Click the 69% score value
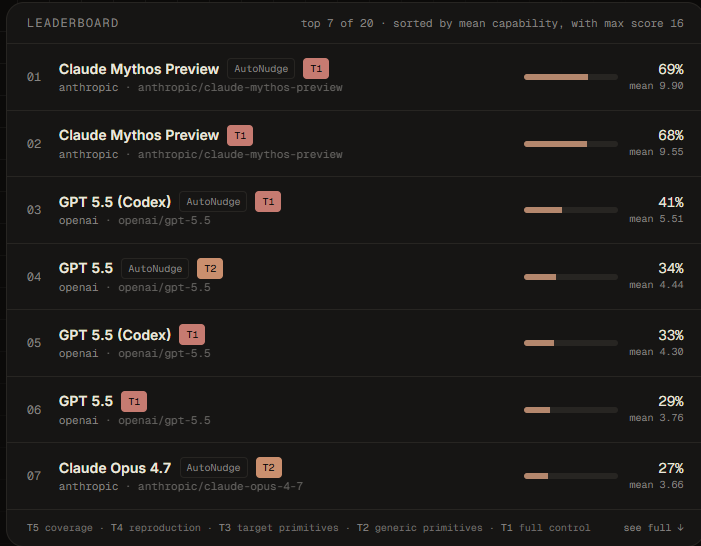701x546 pixels. (x=671, y=69)
